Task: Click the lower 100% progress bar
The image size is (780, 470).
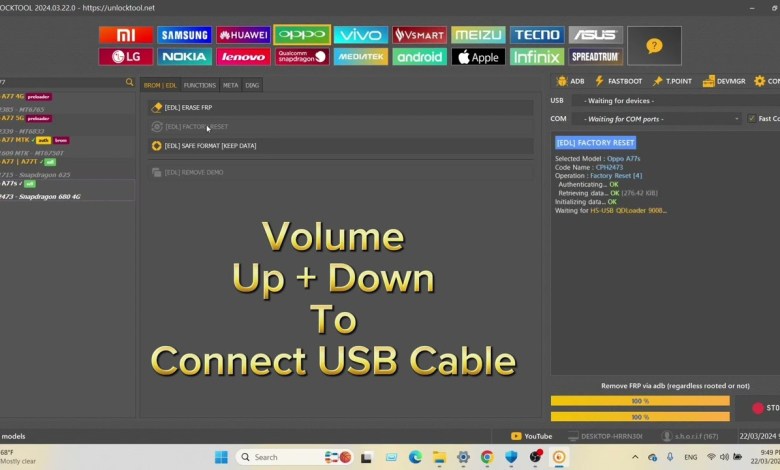Action: click(640, 417)
